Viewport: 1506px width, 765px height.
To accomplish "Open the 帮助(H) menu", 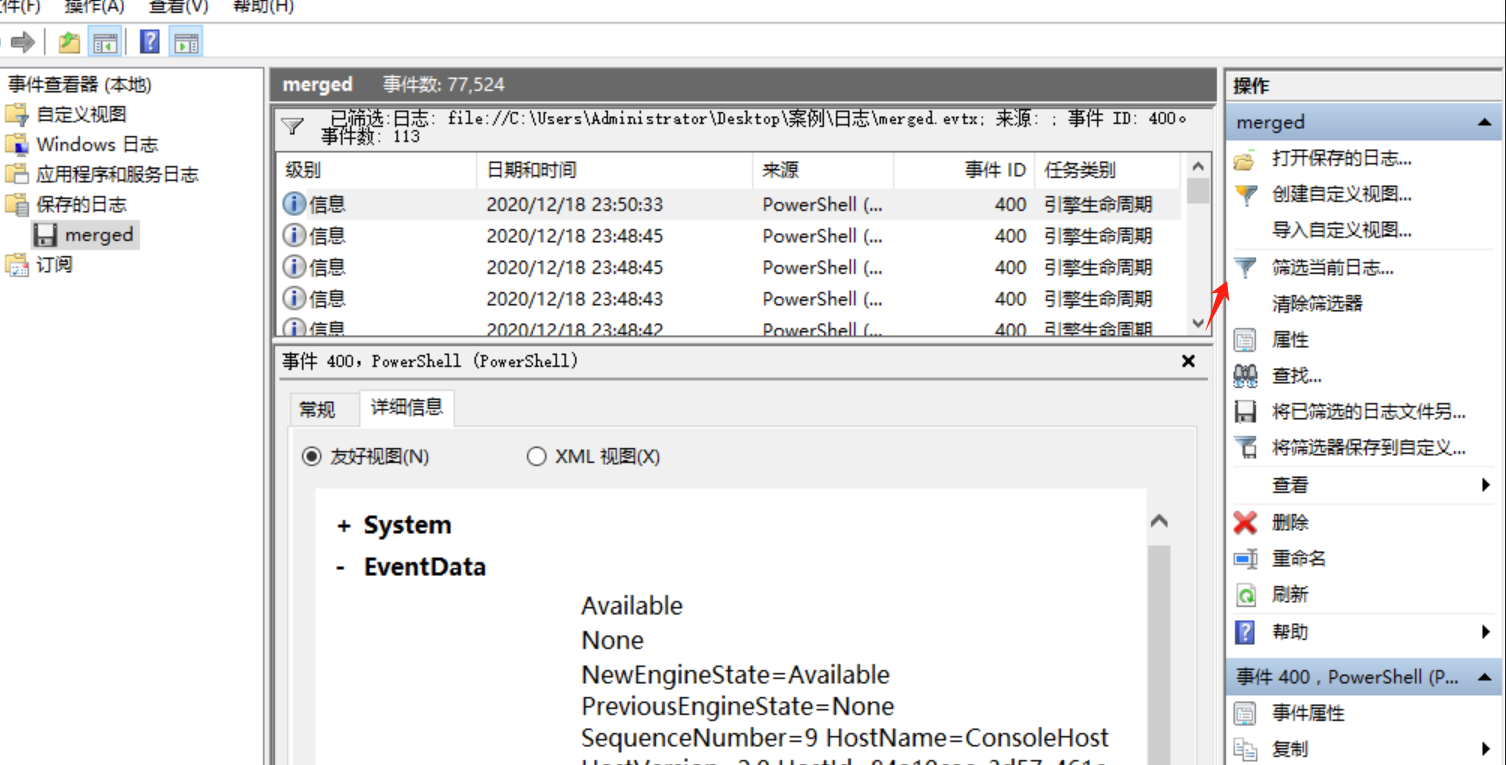I will tap(263, 7).
